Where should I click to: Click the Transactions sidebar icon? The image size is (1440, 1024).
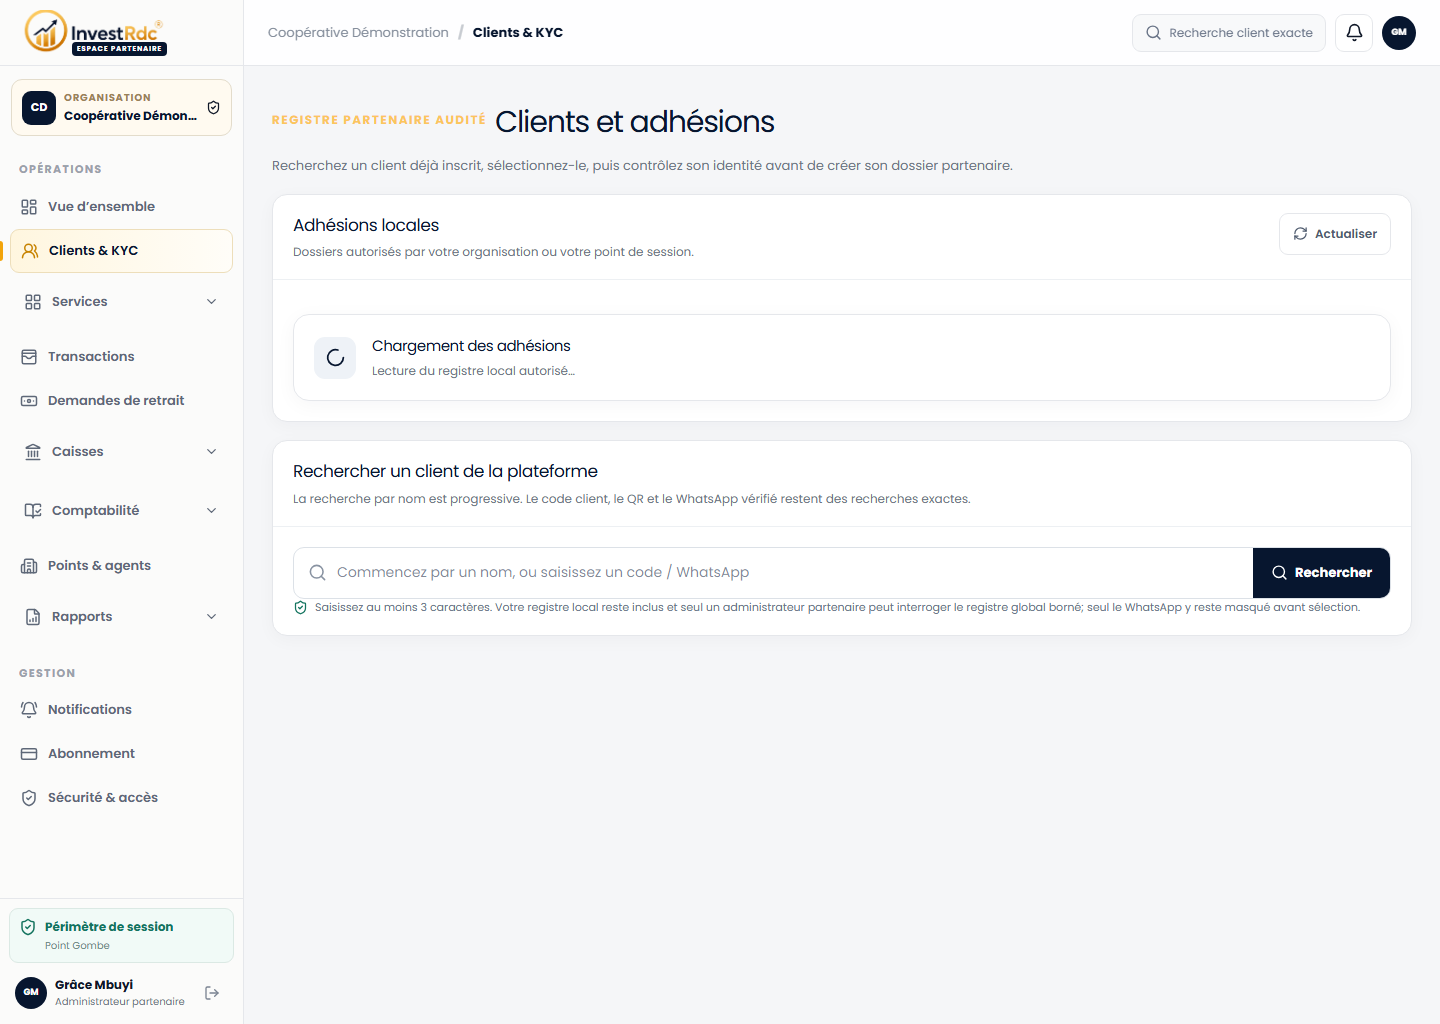pyautogui.click(x=29, y=357)
